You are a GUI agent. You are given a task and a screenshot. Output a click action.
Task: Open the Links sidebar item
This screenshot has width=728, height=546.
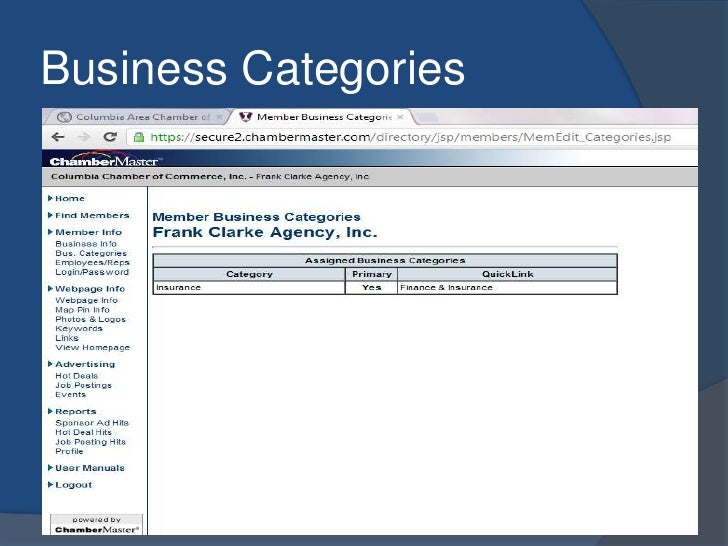click(x=67, y=338)
